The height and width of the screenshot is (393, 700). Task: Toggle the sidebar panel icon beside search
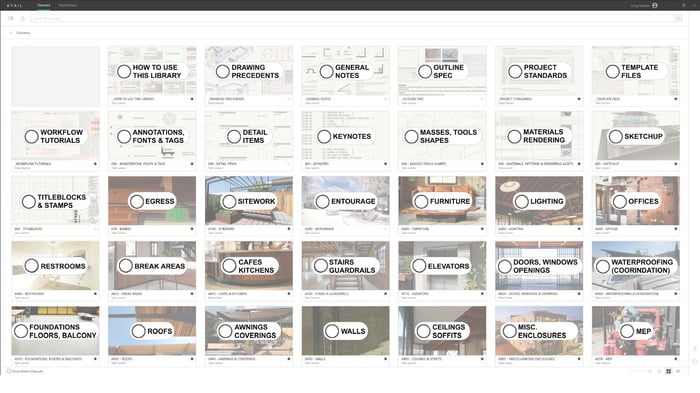11,18
